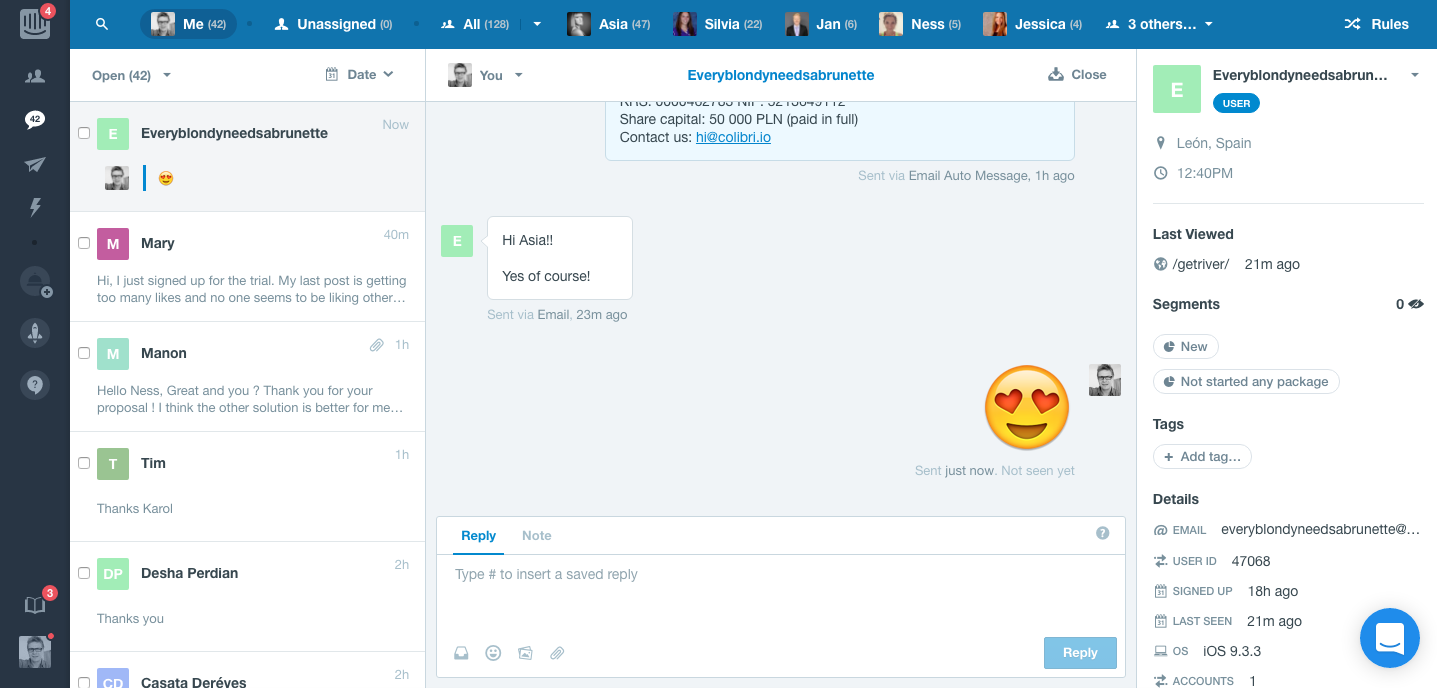Click the globe icon beside /getriver/
Viewport: 1437px width, 688px height.
click(x=1161, y=264)
